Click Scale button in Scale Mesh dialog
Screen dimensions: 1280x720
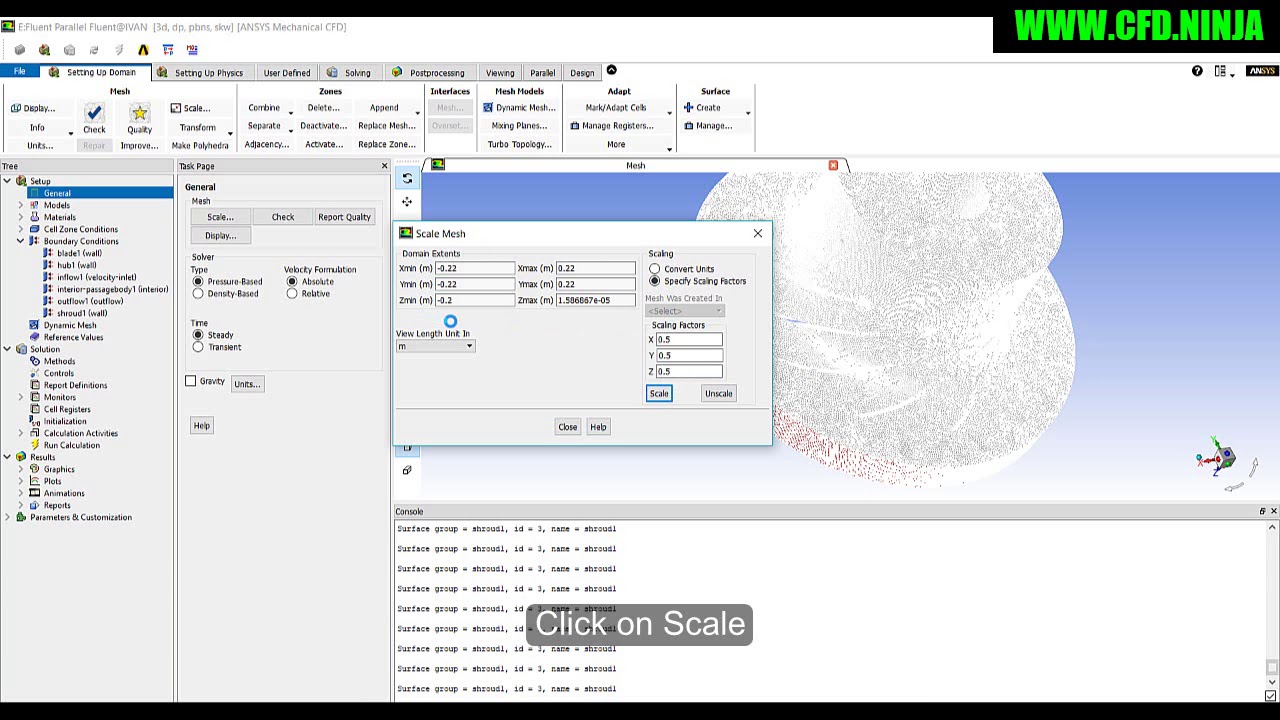tap(659, 393)
